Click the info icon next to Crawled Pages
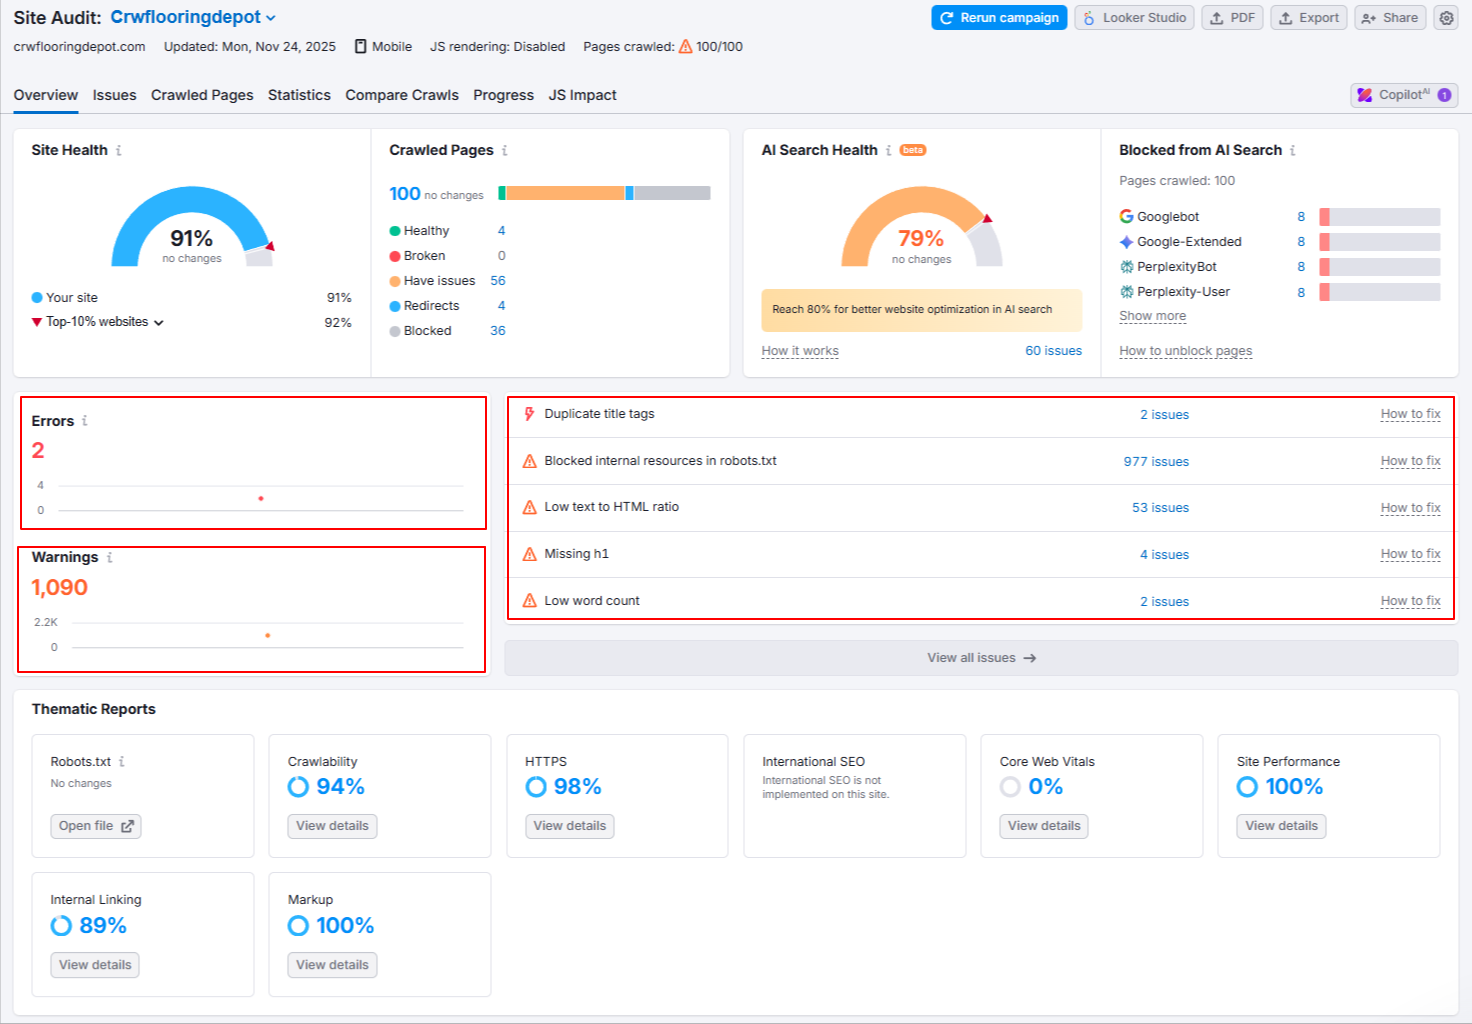1472x1024 pixels. point(505,151)
